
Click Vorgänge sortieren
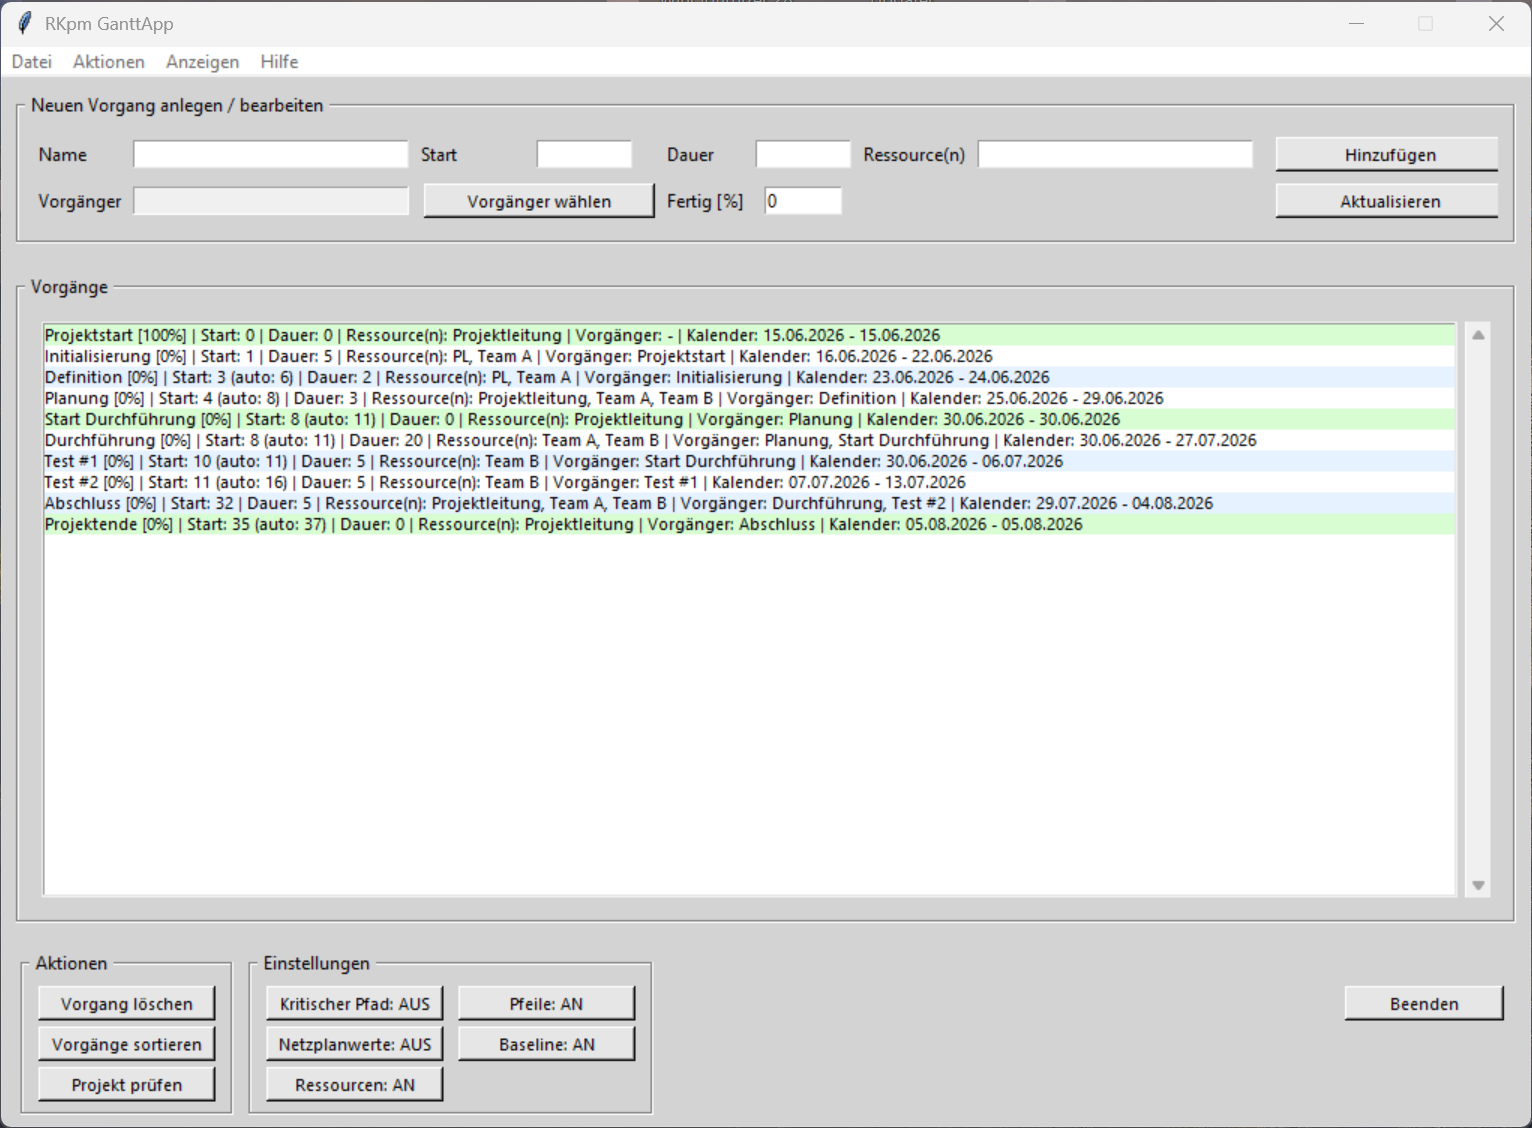tap(127, 1044)
